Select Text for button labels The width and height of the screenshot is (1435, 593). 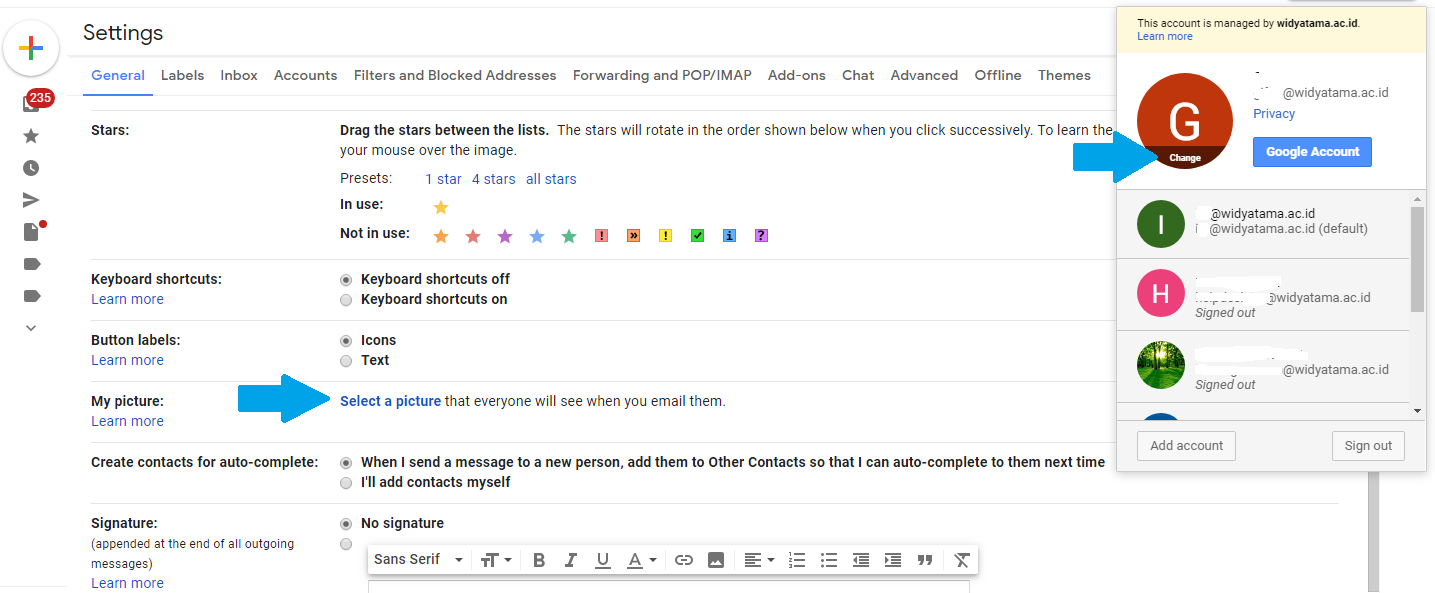pos(346,361)
